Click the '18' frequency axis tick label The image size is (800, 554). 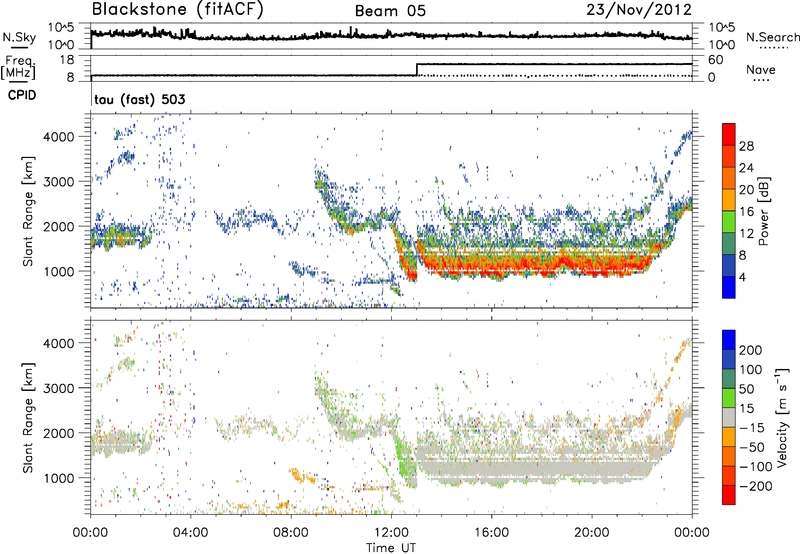point(67,60)
